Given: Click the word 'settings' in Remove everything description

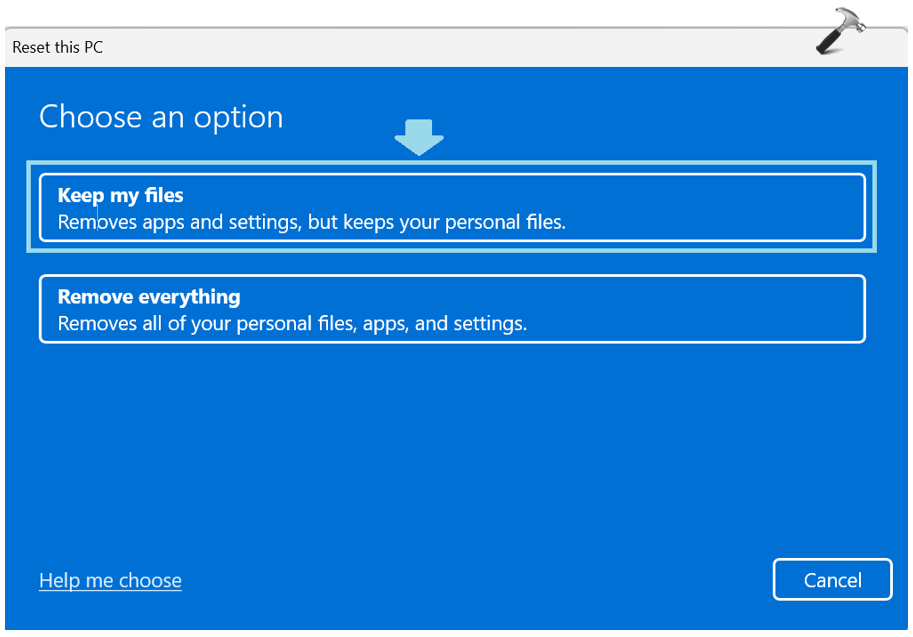Looking at the screenshot, I should pyautogui.click(x=493, y=324).
